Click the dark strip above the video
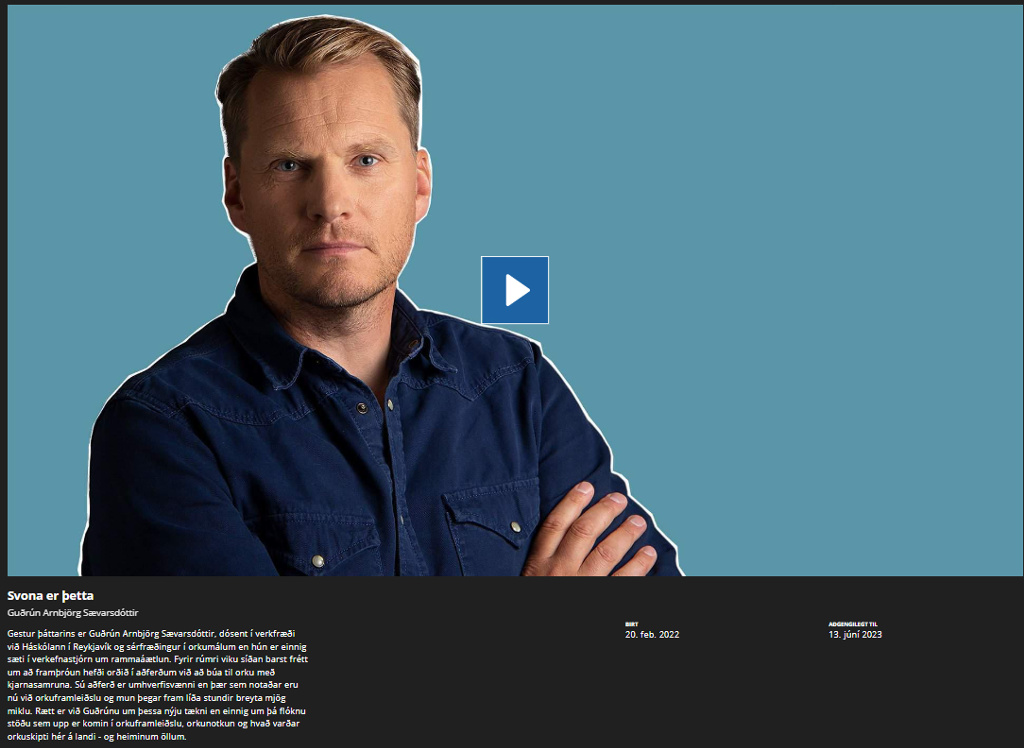This screenshot has height=748, width=1024. pyautogui.click(x=512, y=2)
